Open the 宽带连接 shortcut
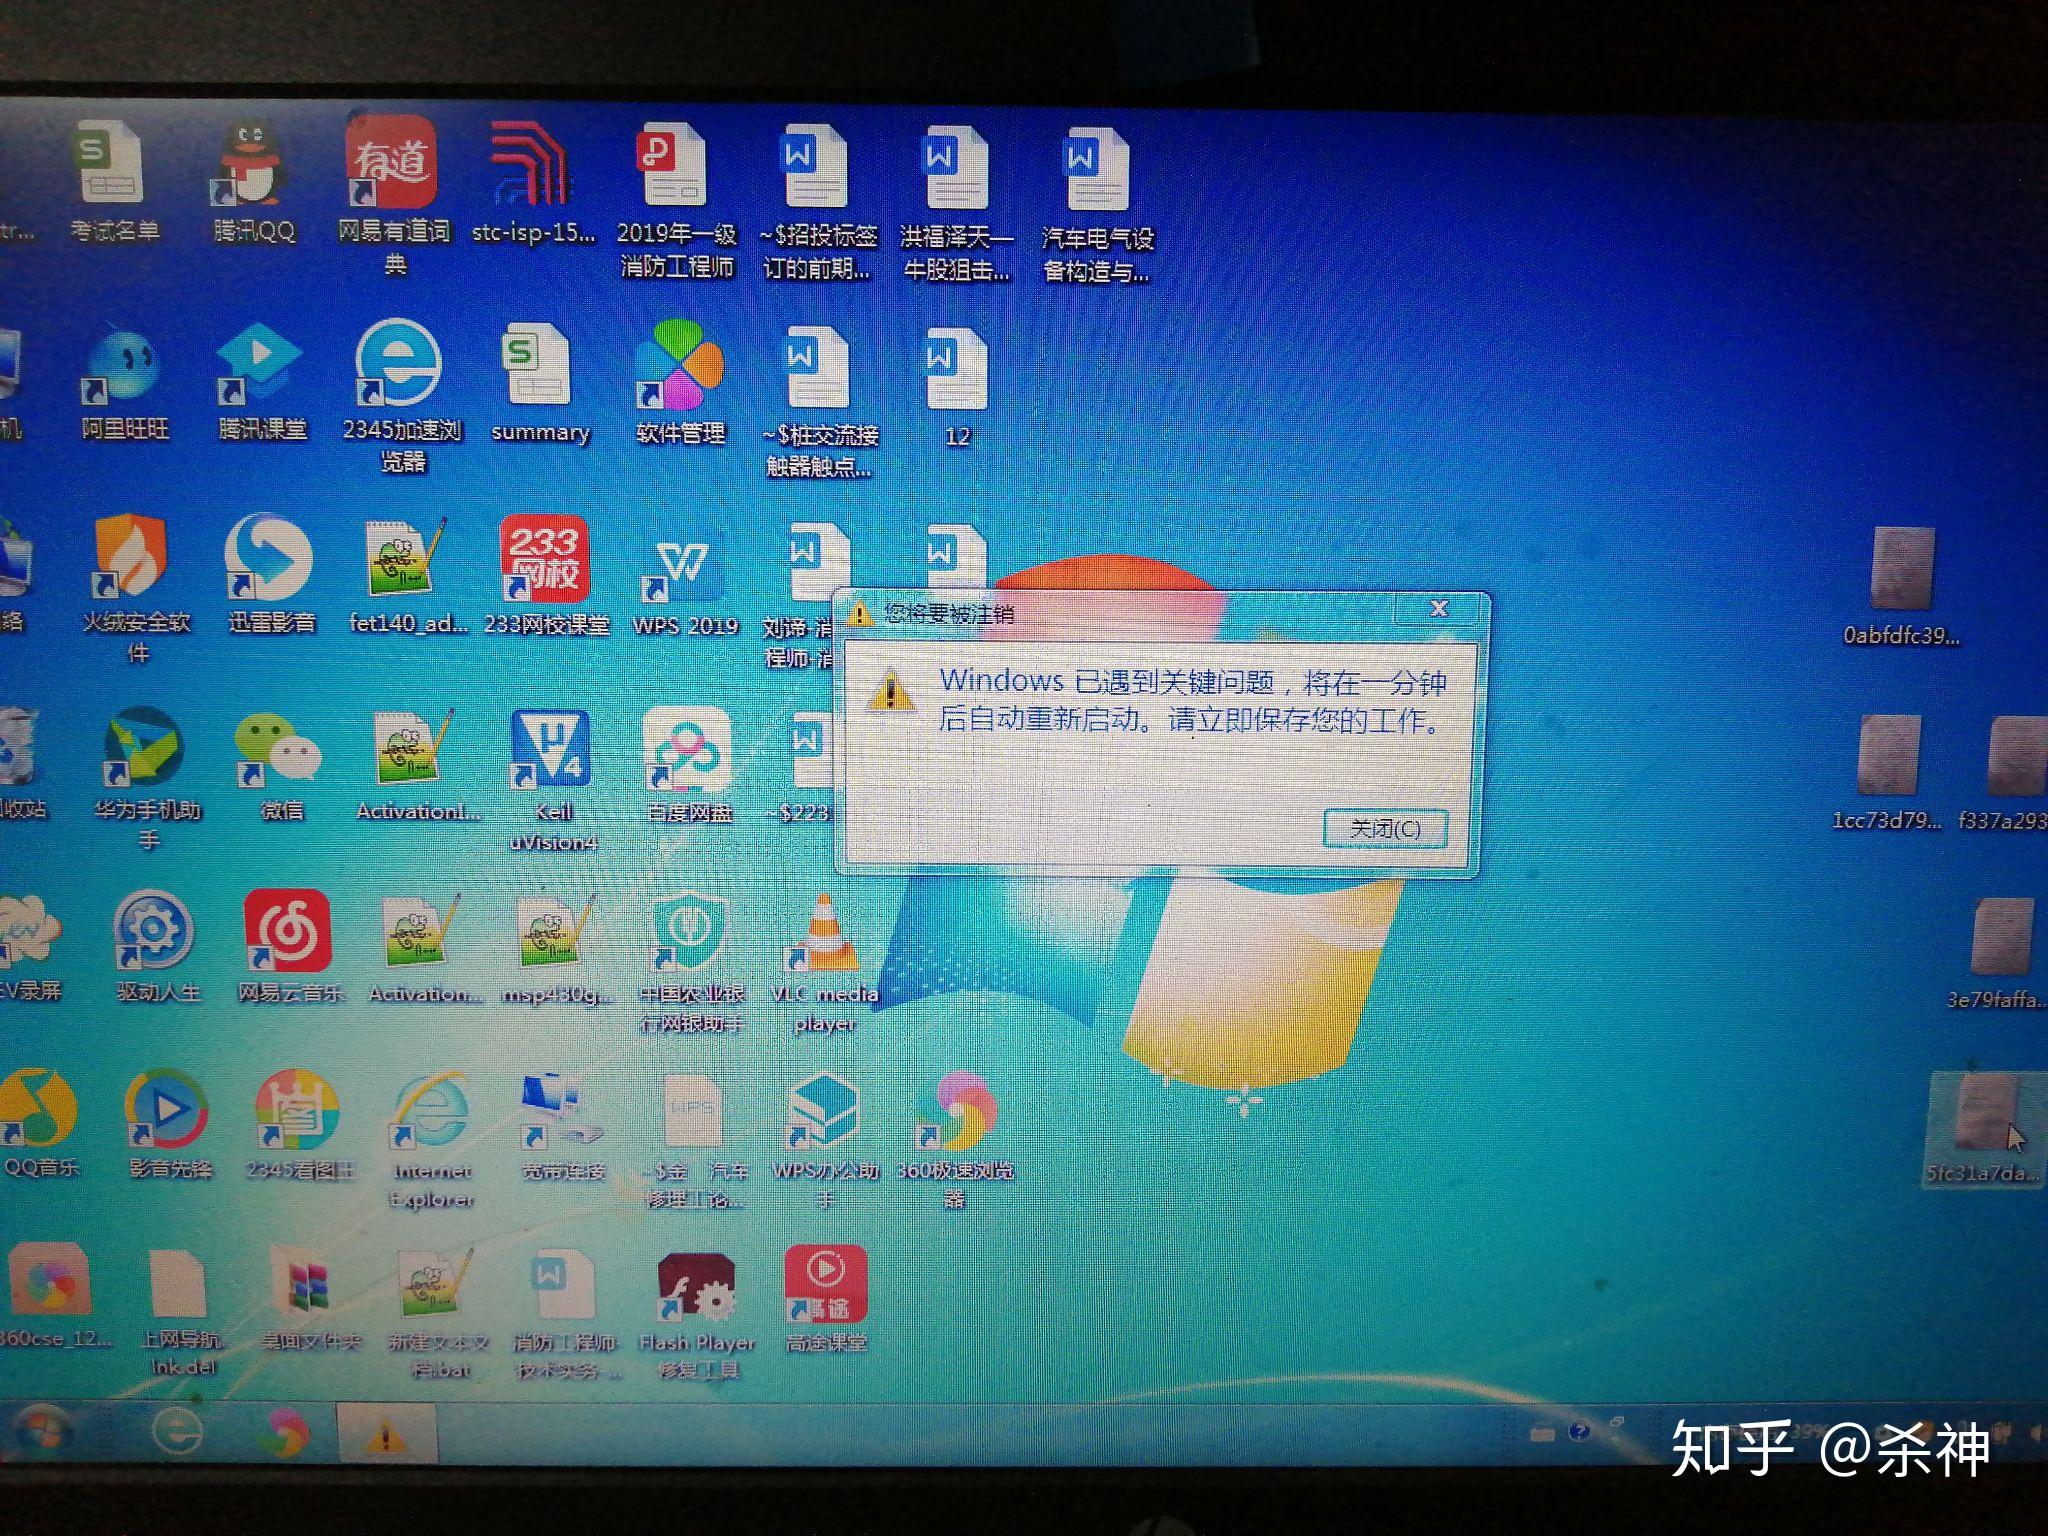The width and height of the screenshot is (2048, 1536). pyautogui.click(x=563, y=1126)
